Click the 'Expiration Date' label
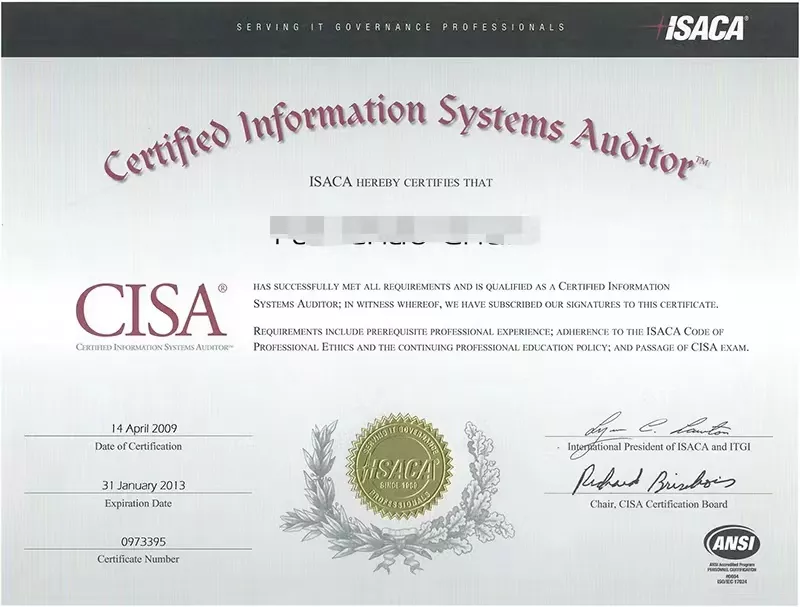This screenshot has width=800, height=607. click(138, 503)
